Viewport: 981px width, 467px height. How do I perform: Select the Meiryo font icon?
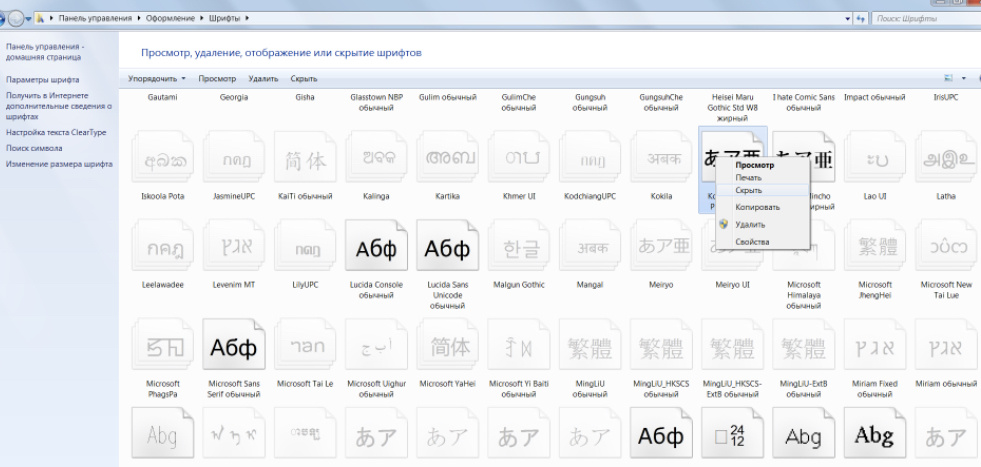tap(661, 245)
